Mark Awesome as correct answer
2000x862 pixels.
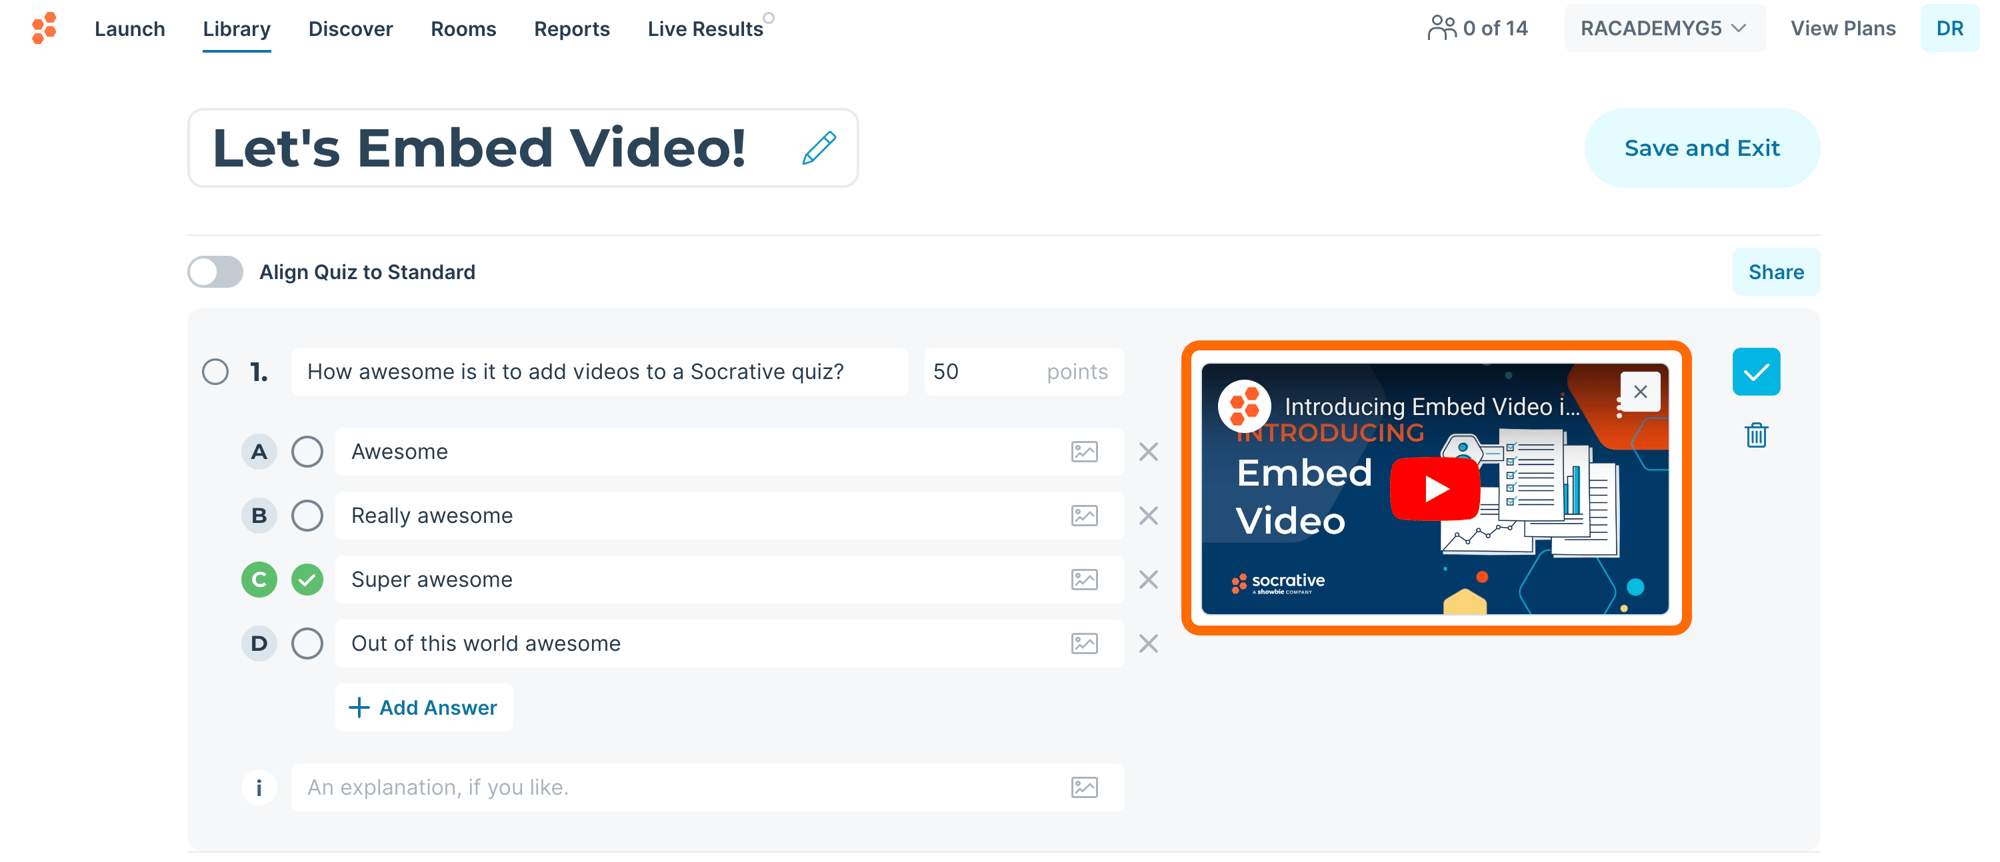(307, 452)
